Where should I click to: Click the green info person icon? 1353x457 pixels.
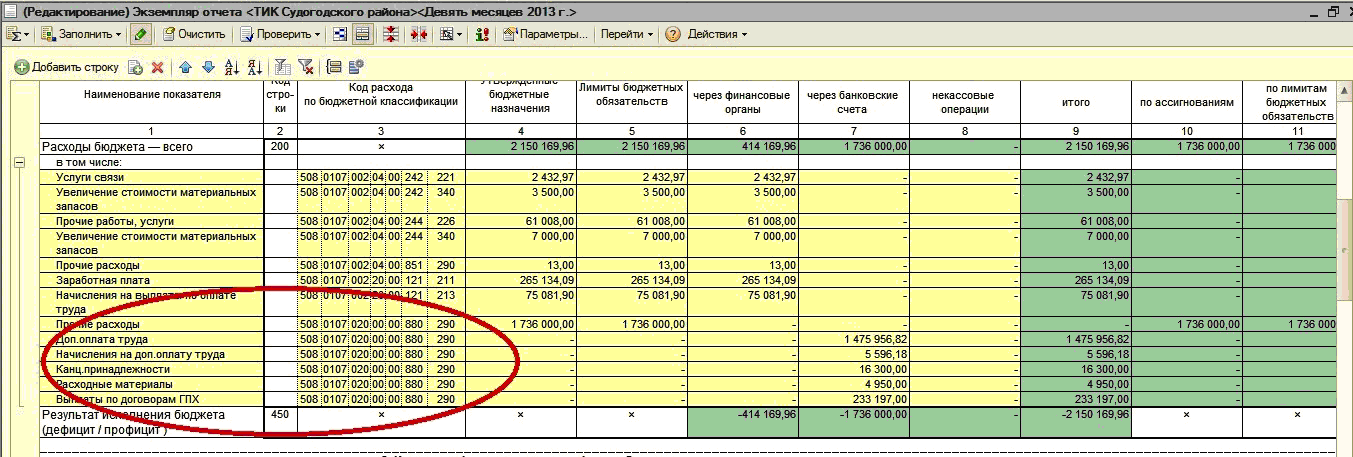[x=484, y=34]
